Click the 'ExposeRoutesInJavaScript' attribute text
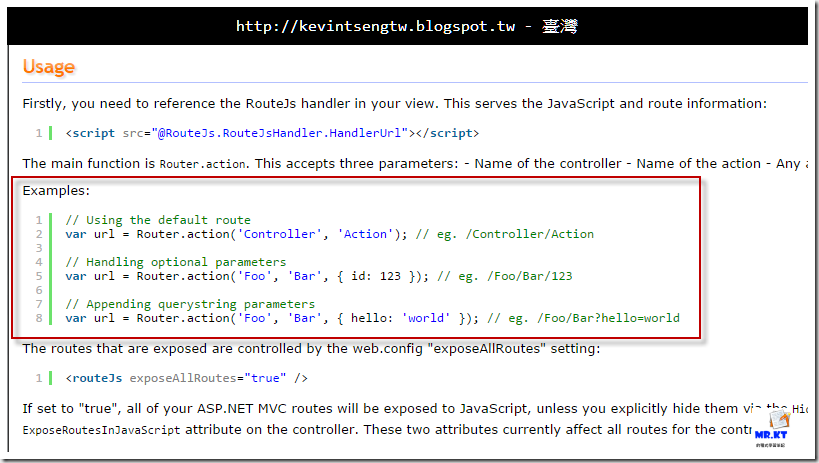Image resolution: width=819 pixels, height=463 pixels. 101,430
